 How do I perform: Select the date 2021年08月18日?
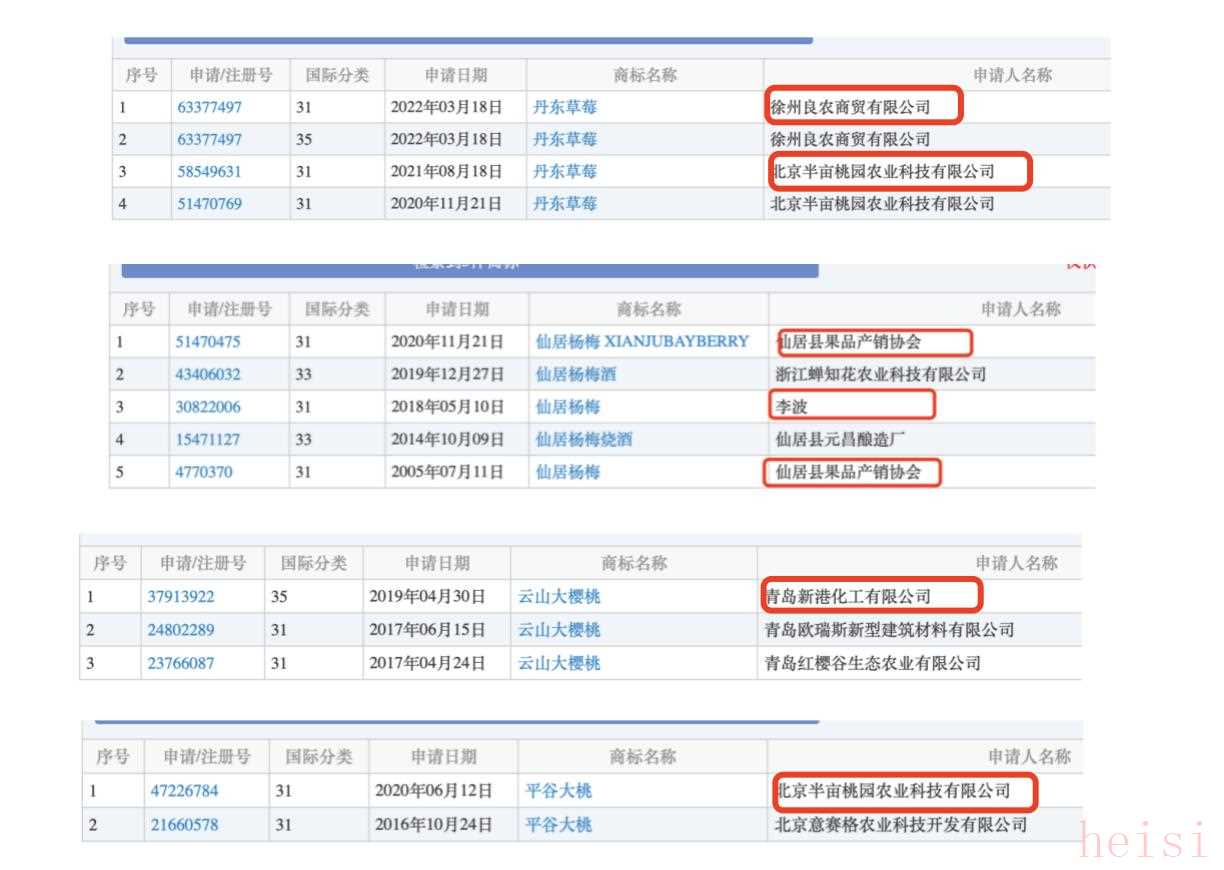coord(446,171)
